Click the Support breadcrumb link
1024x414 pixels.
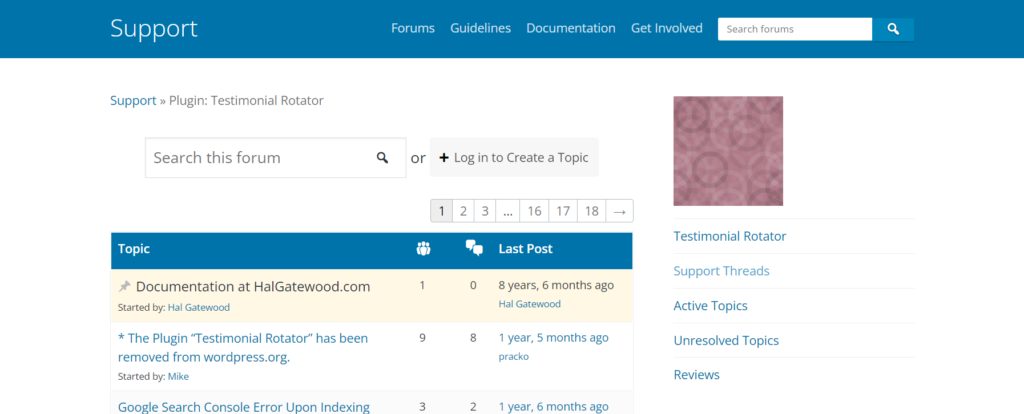[x=133, y=100]
